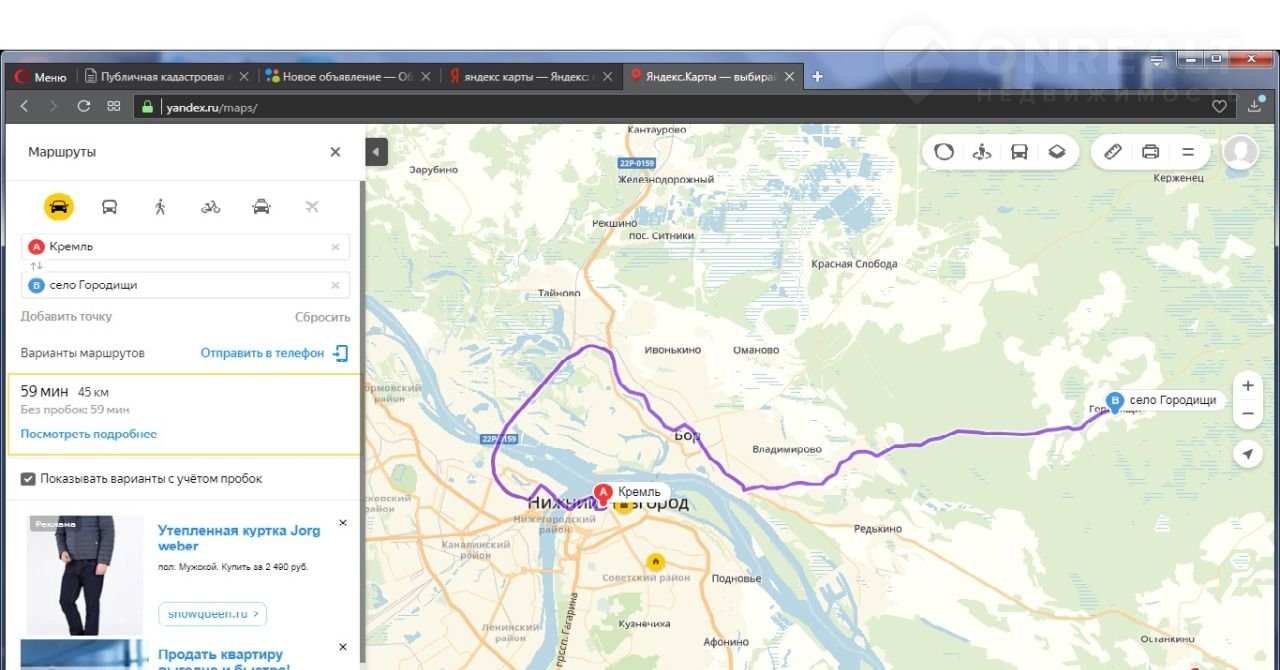The width and height of the screenshot is (1280, 670).
Task: Swap start and destination points
Action: pyautogui.click(x=36, y=266)
